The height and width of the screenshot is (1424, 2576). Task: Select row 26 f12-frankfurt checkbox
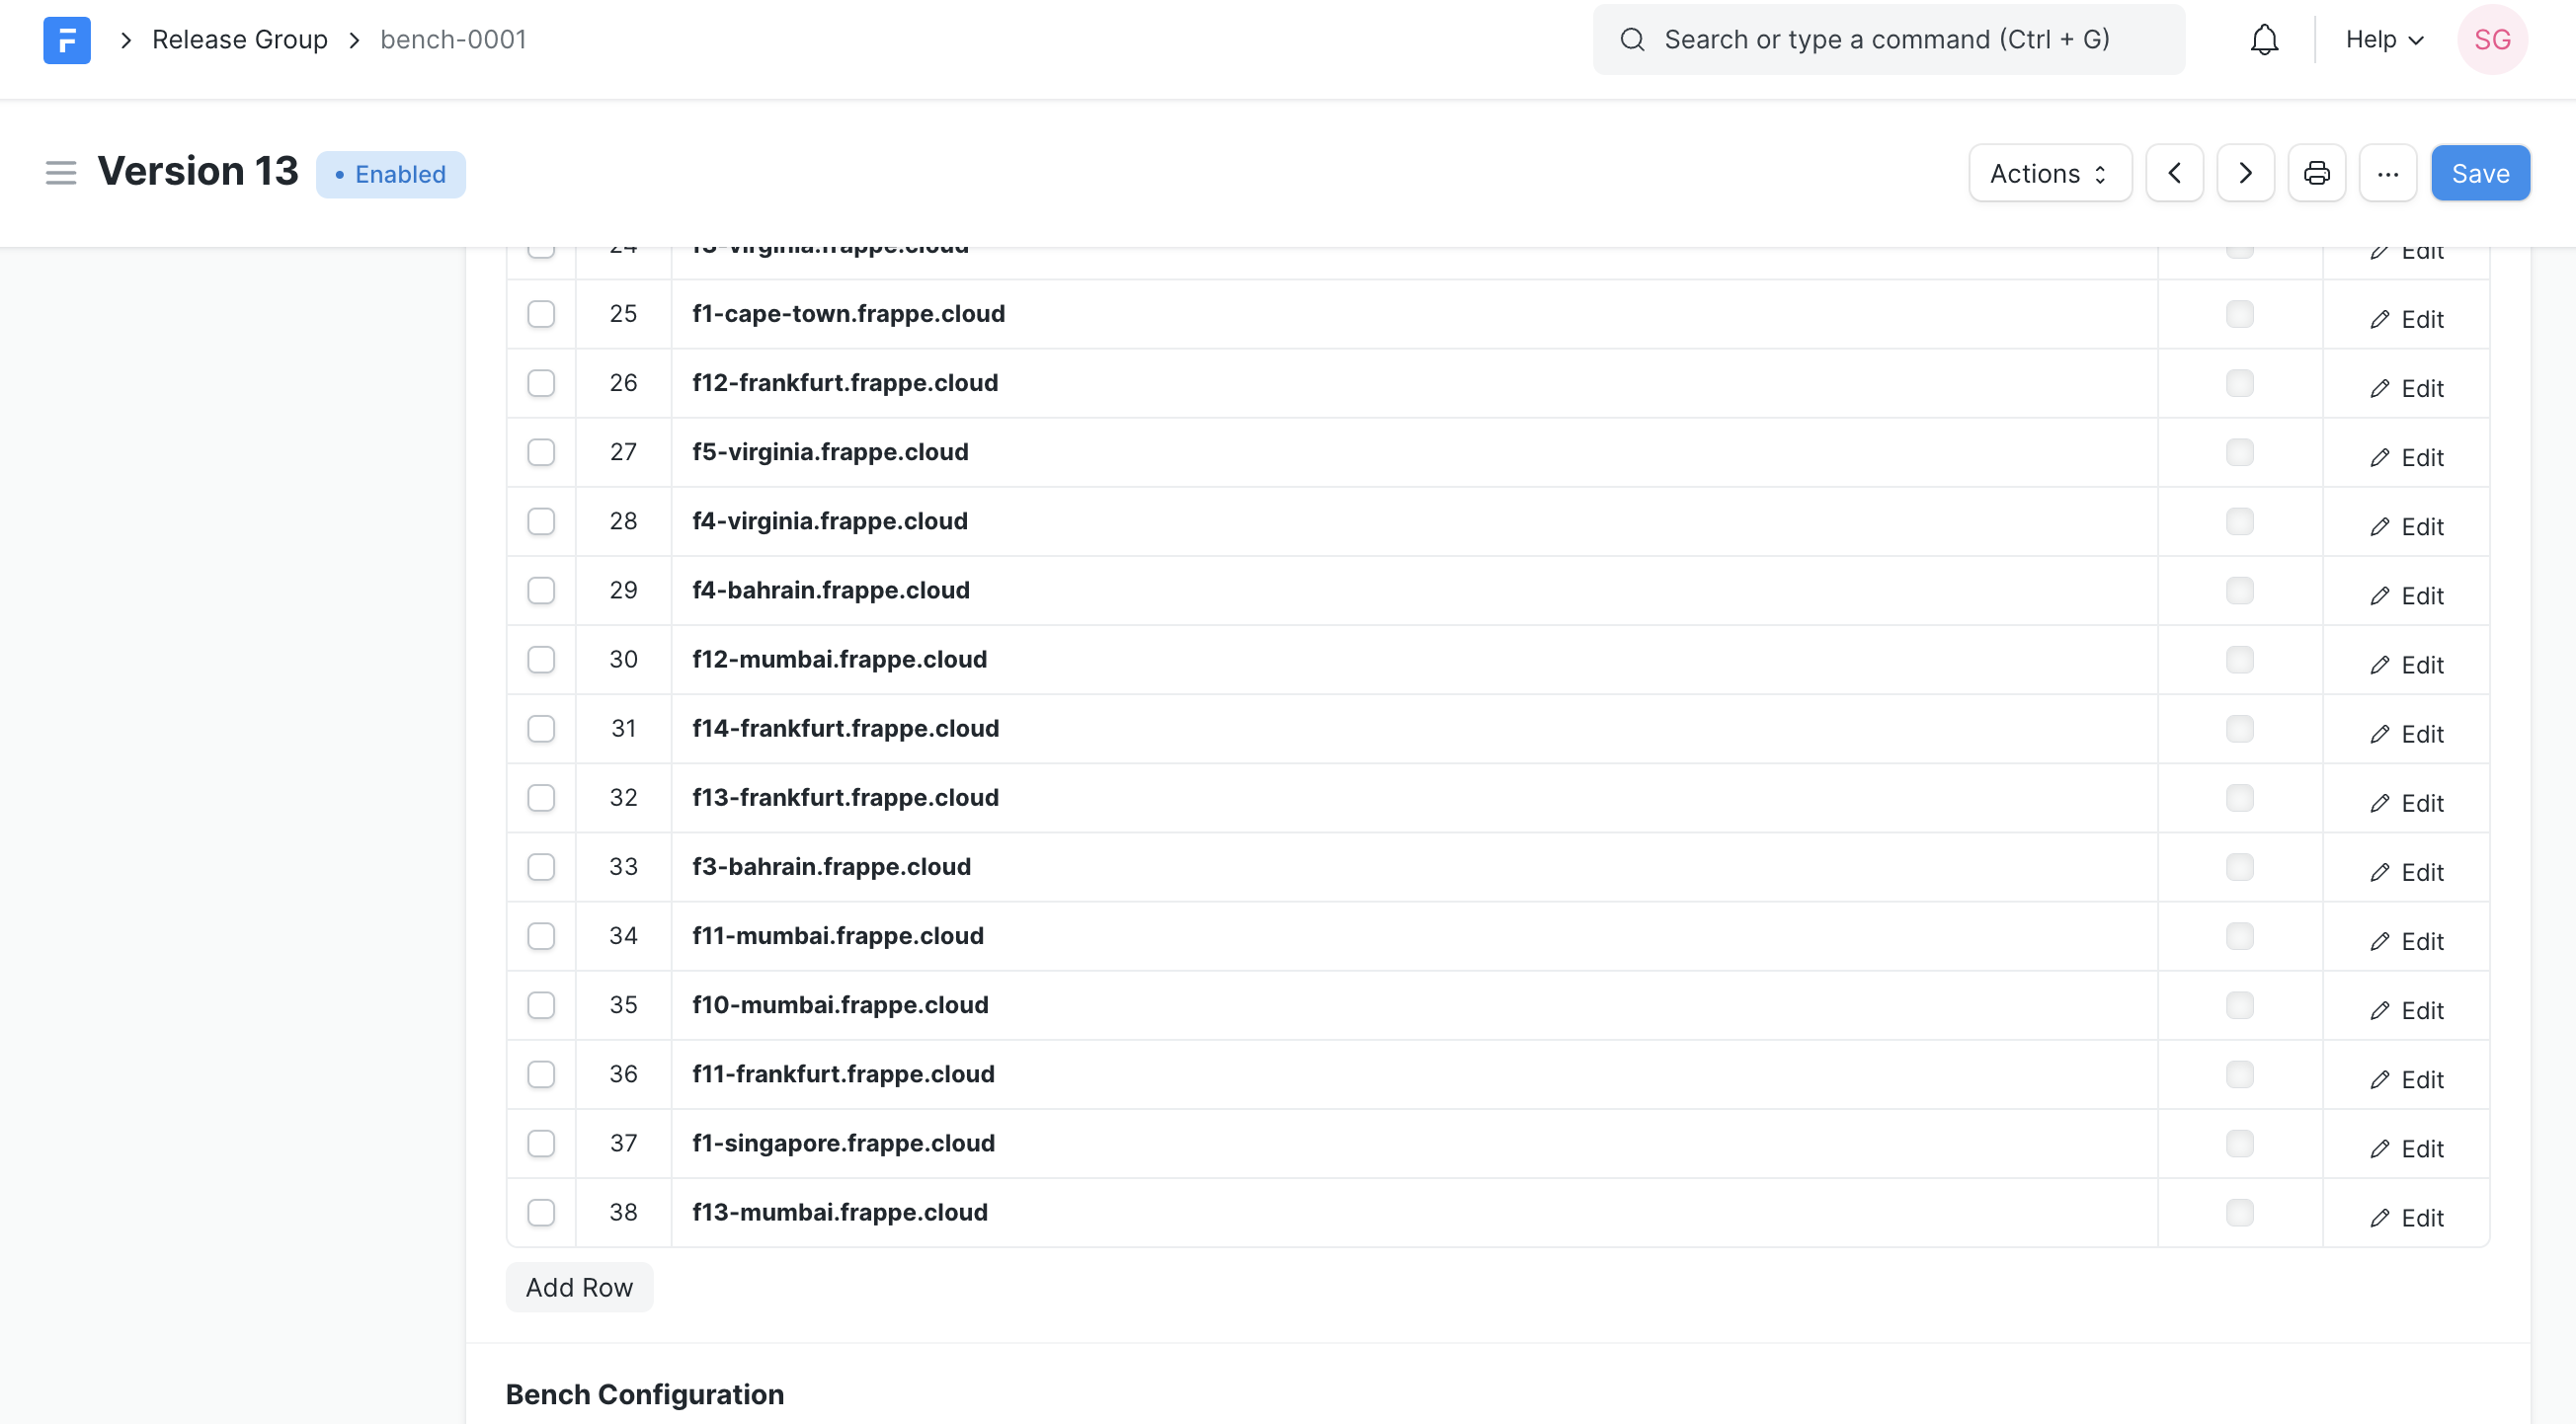(x=541, y=383)
